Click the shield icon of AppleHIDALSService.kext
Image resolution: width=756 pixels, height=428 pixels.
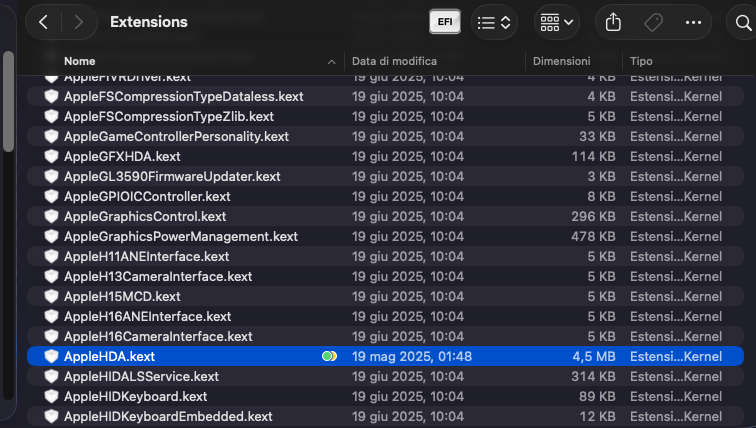point(51,376)
